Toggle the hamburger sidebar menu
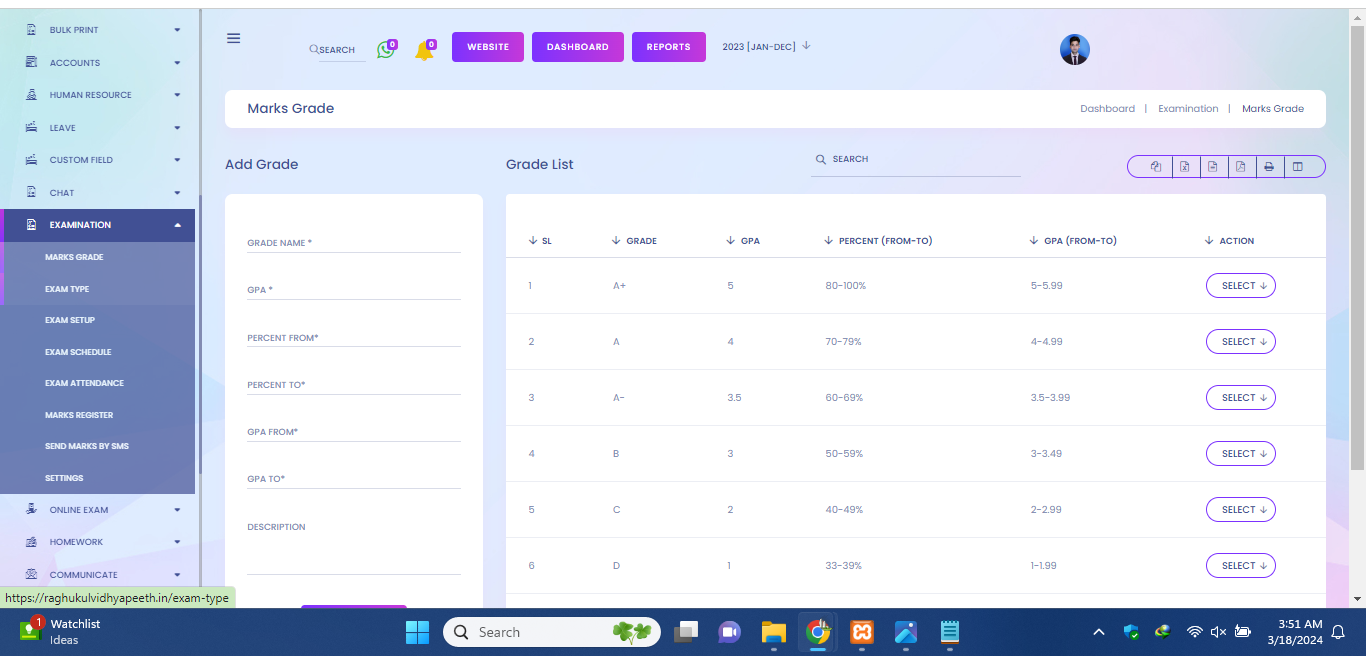 (233, 38)
